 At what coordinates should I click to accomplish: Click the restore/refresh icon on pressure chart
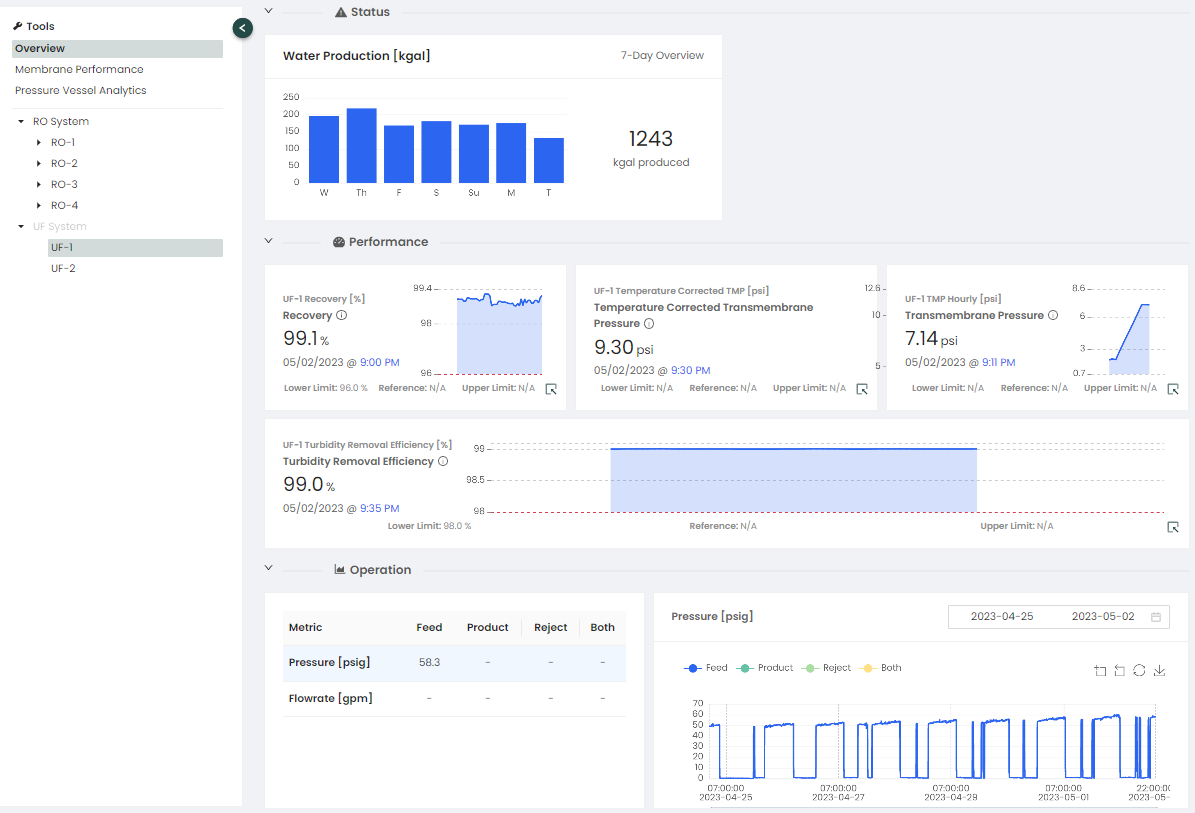click(1139, 670)
